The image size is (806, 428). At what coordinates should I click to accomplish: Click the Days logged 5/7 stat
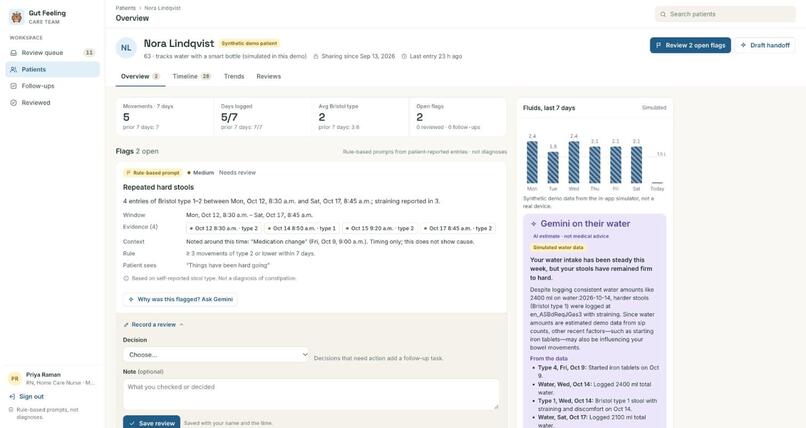click(x=262, y=117)
